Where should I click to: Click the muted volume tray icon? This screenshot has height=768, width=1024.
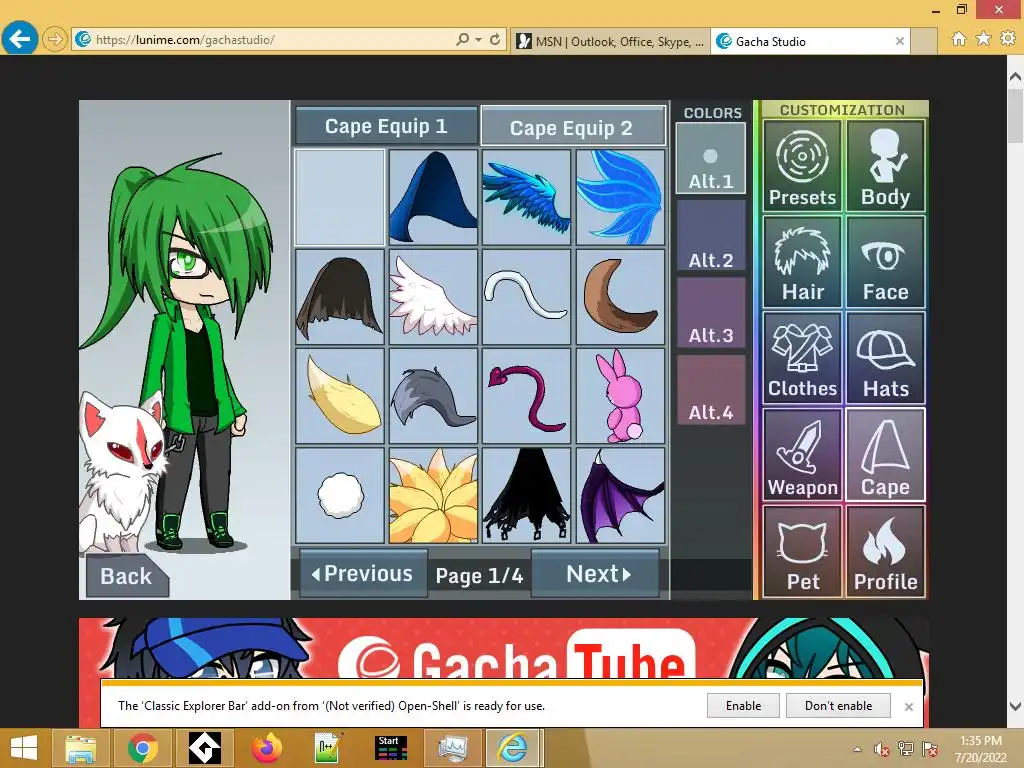[882, 749]
